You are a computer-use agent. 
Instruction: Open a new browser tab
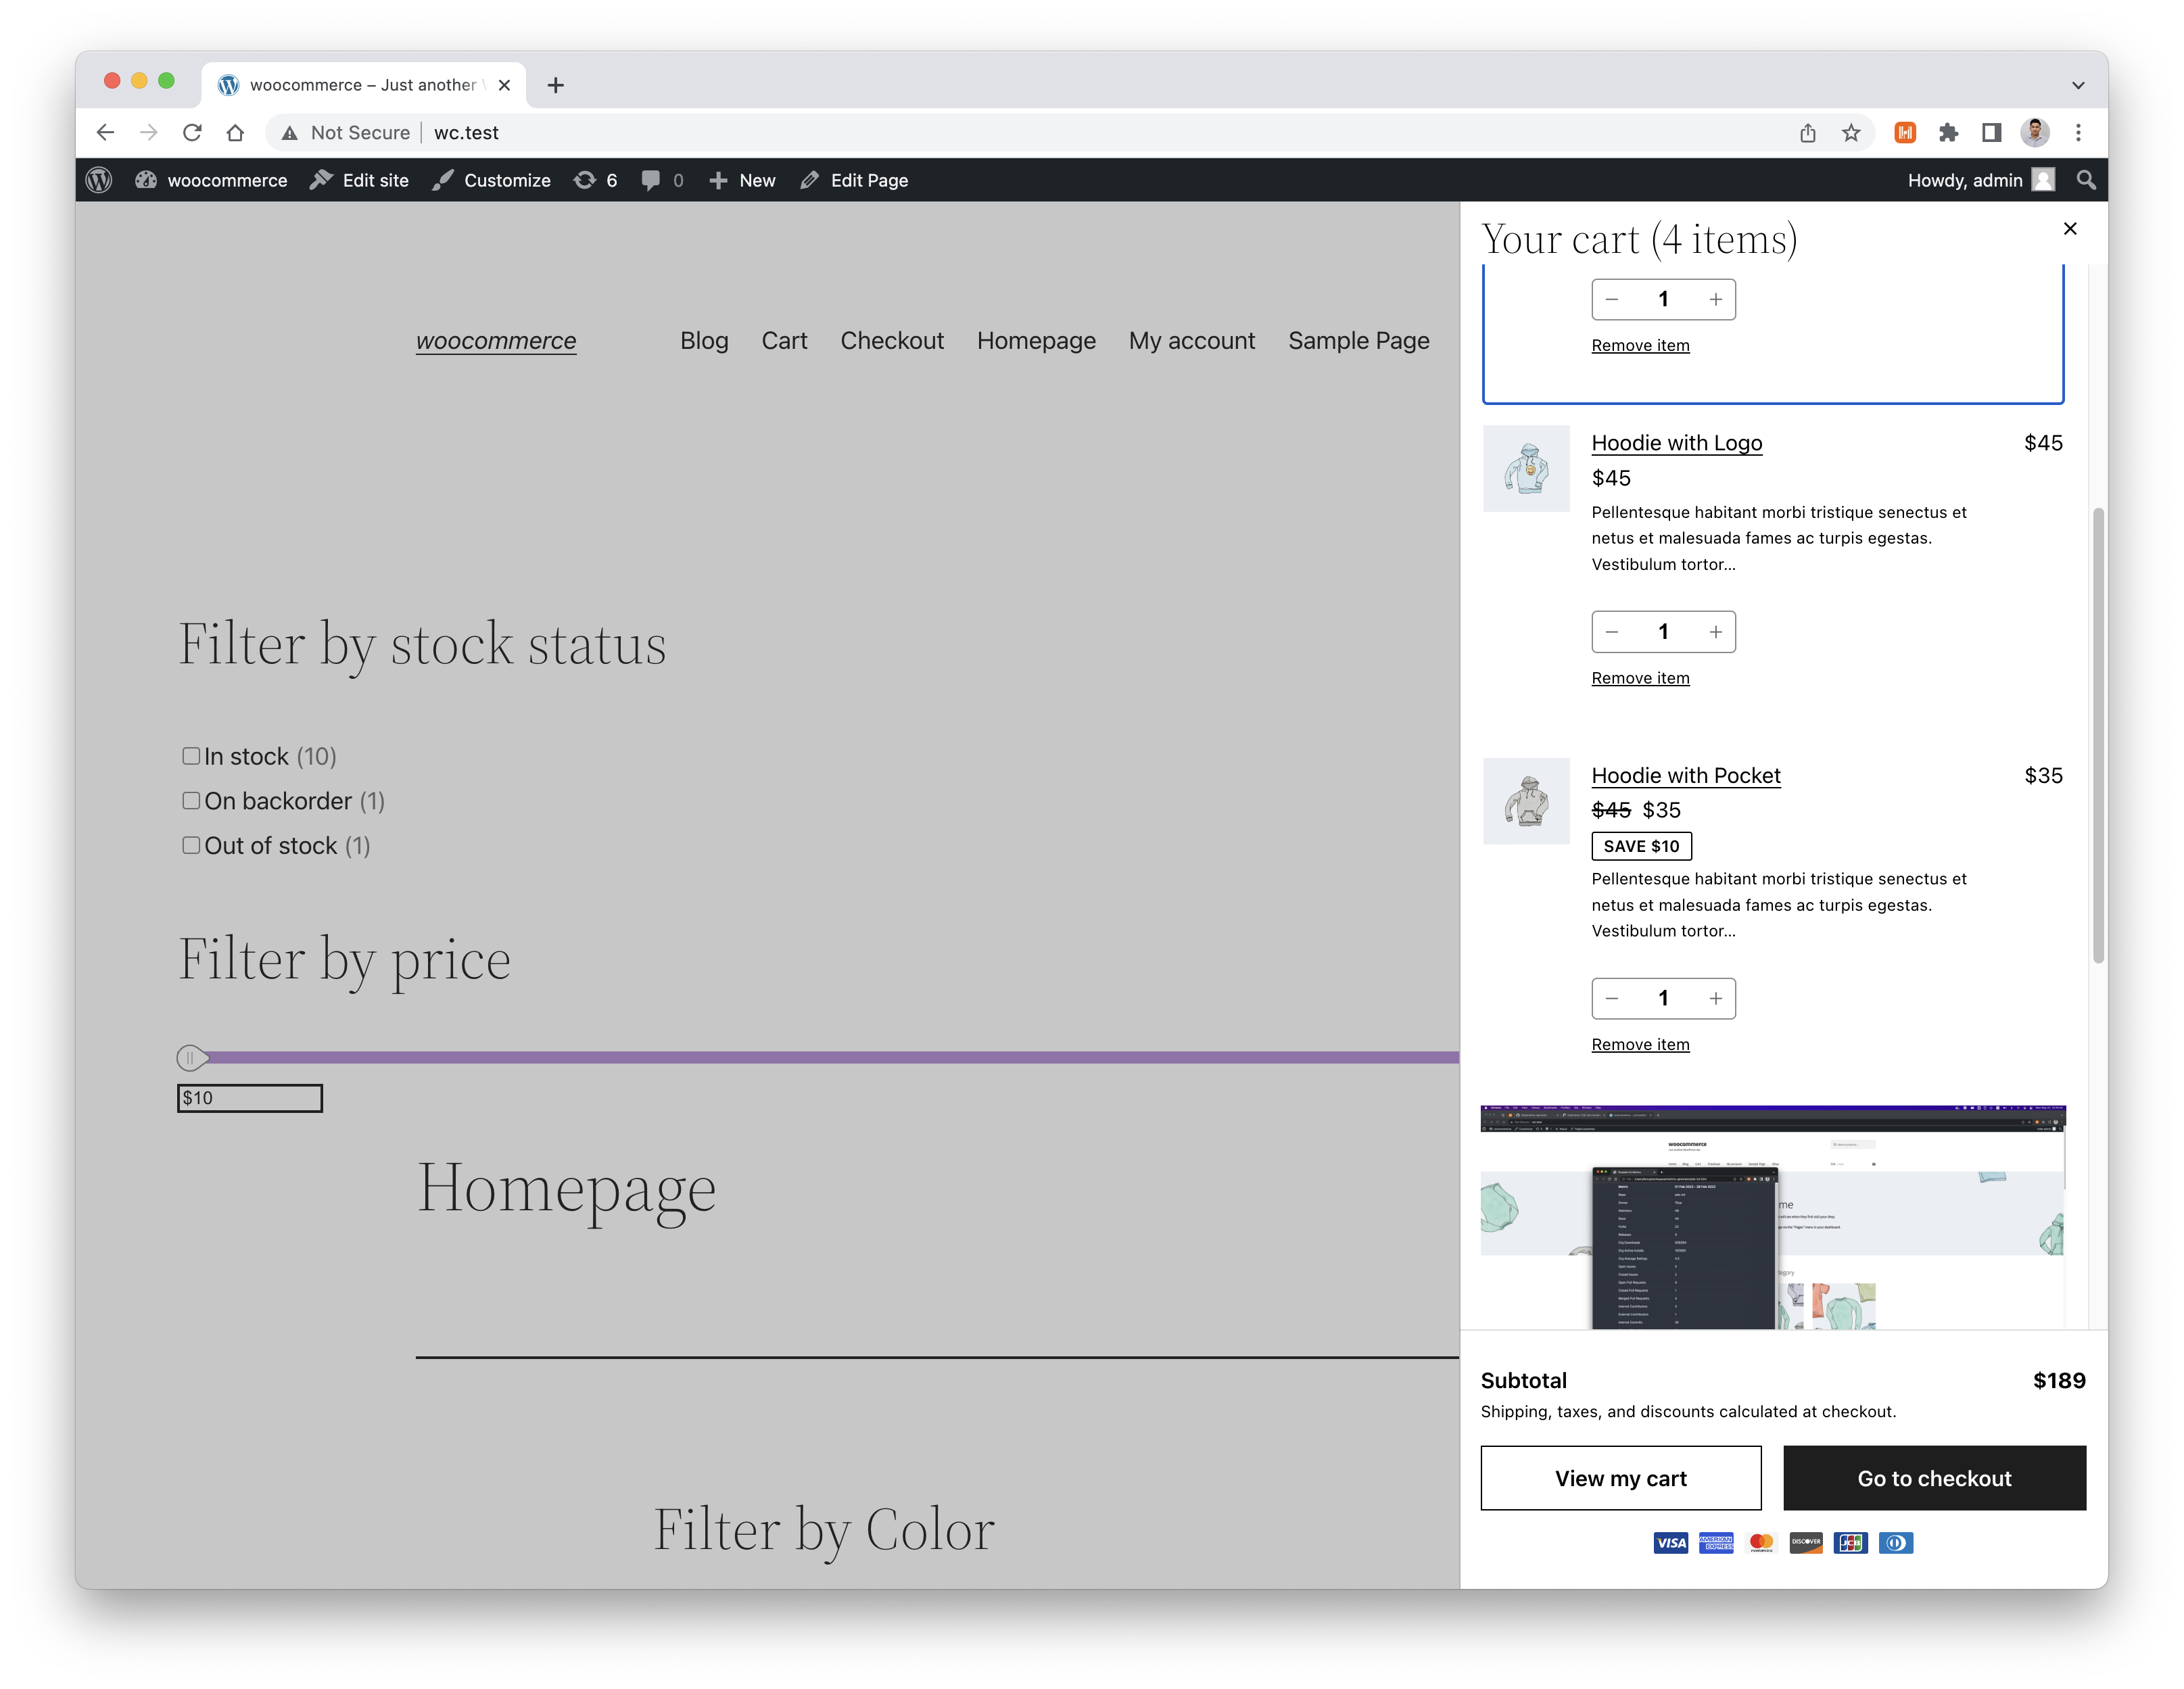[556, 85]
